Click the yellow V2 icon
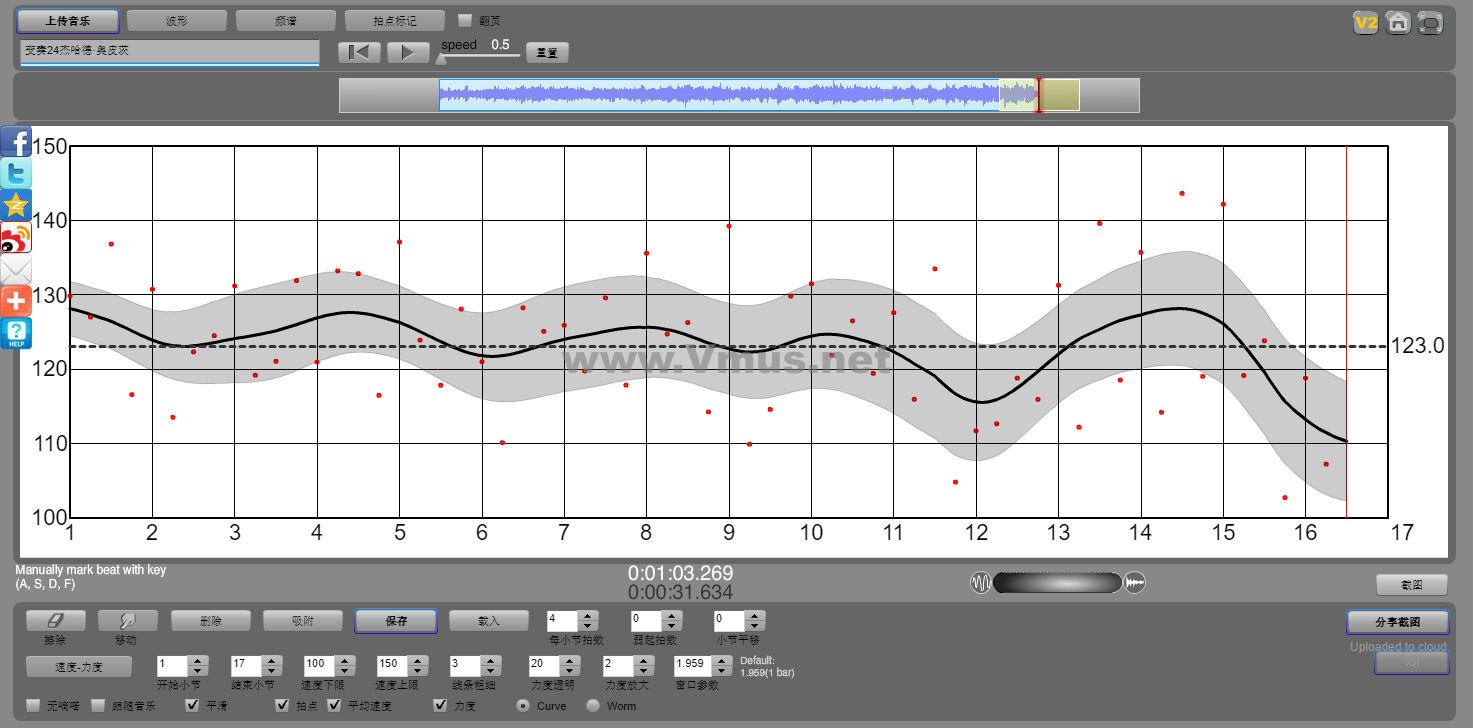The height and width of the screenshot is (728, 1473). [x=1365, y=23]
